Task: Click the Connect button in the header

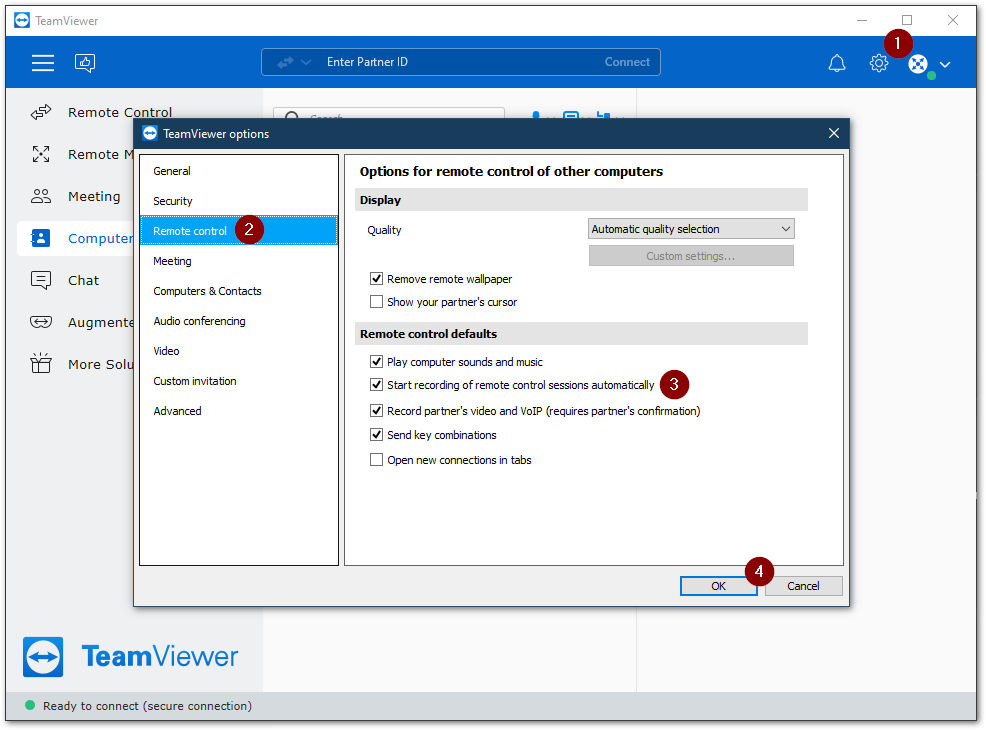Action: [627, 62]
